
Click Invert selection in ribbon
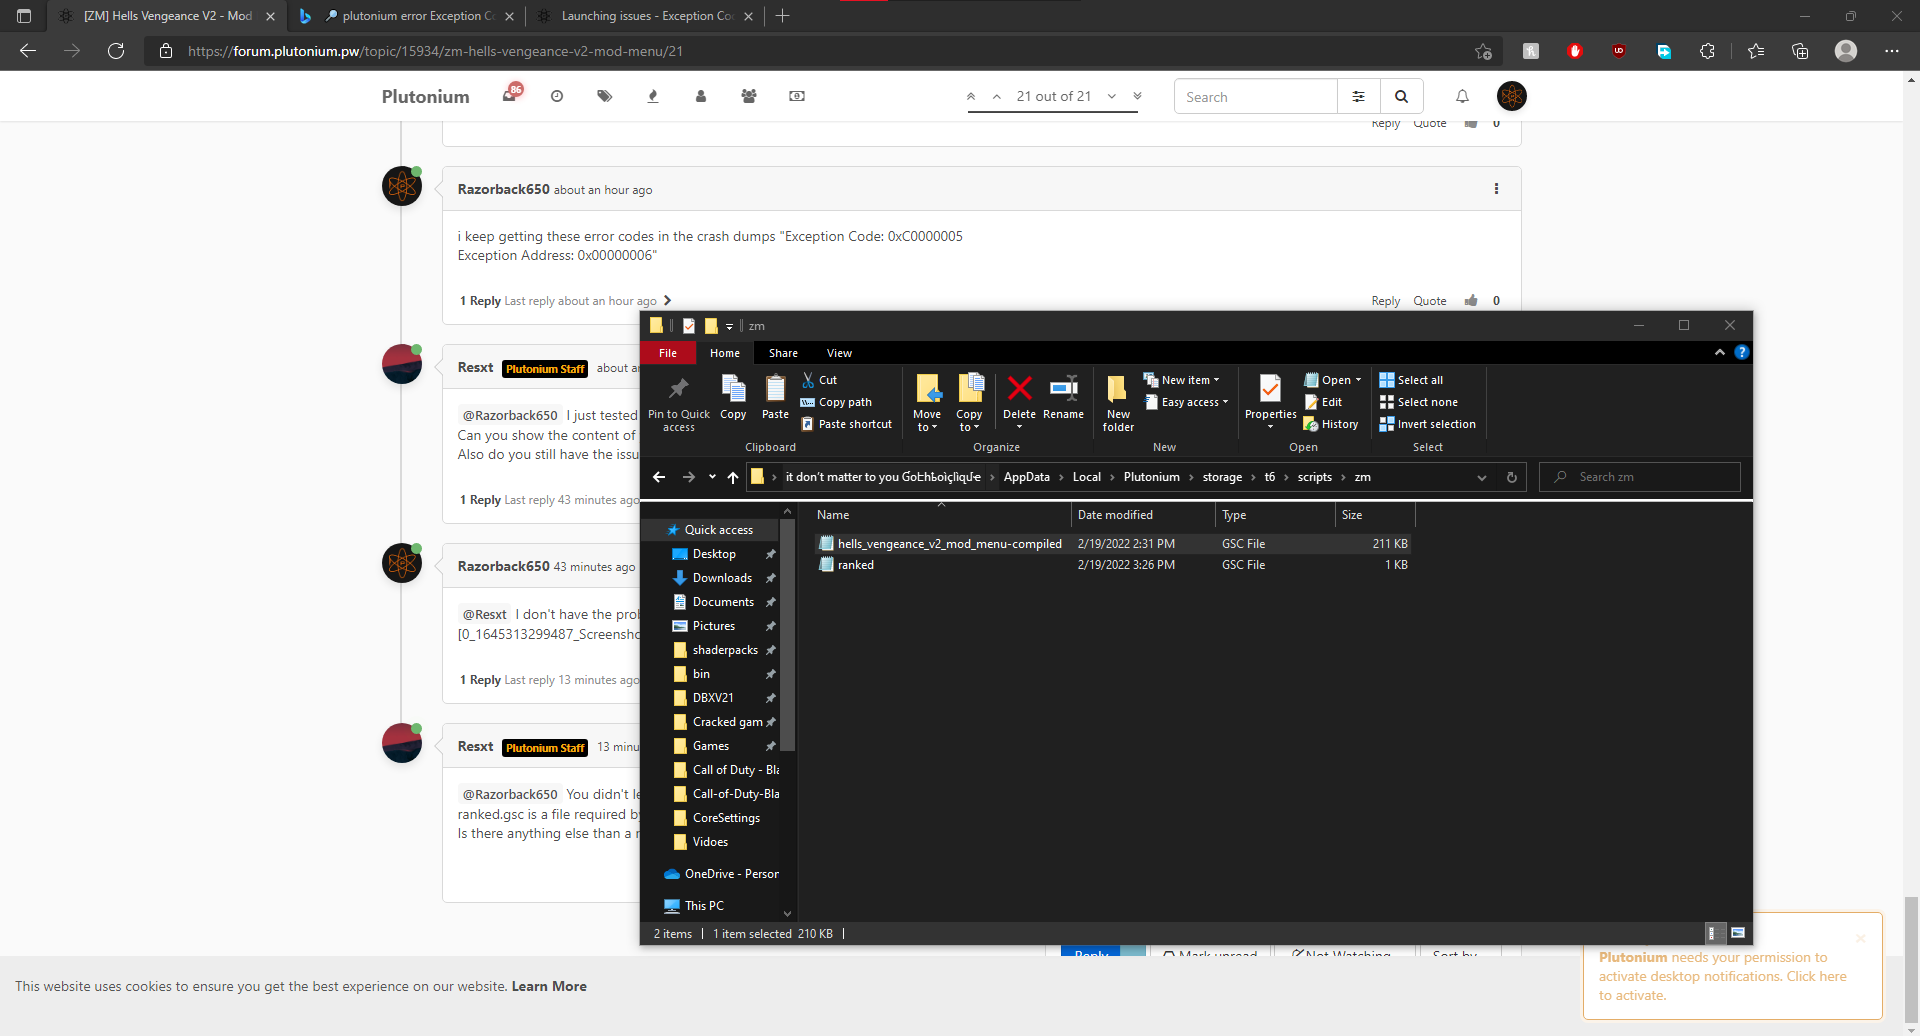(1427, 424)
